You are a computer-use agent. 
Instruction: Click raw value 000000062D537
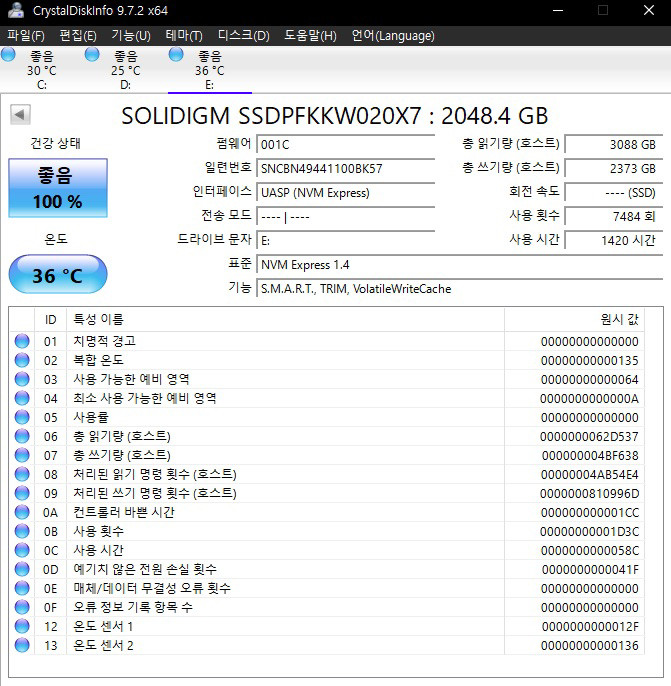(589, 437)
